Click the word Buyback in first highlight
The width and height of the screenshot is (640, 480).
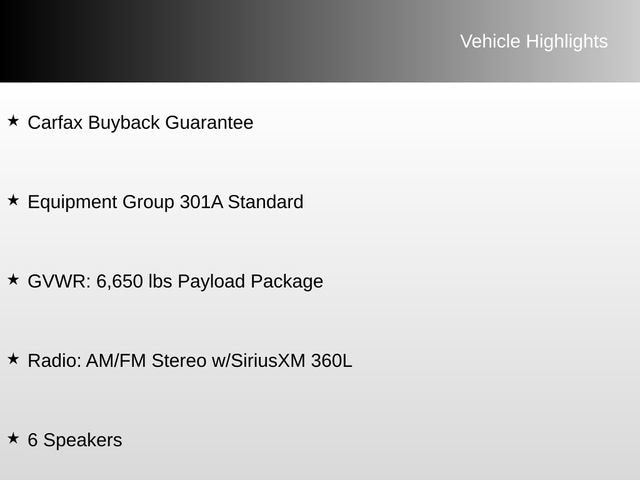click(x=124, y=123)
